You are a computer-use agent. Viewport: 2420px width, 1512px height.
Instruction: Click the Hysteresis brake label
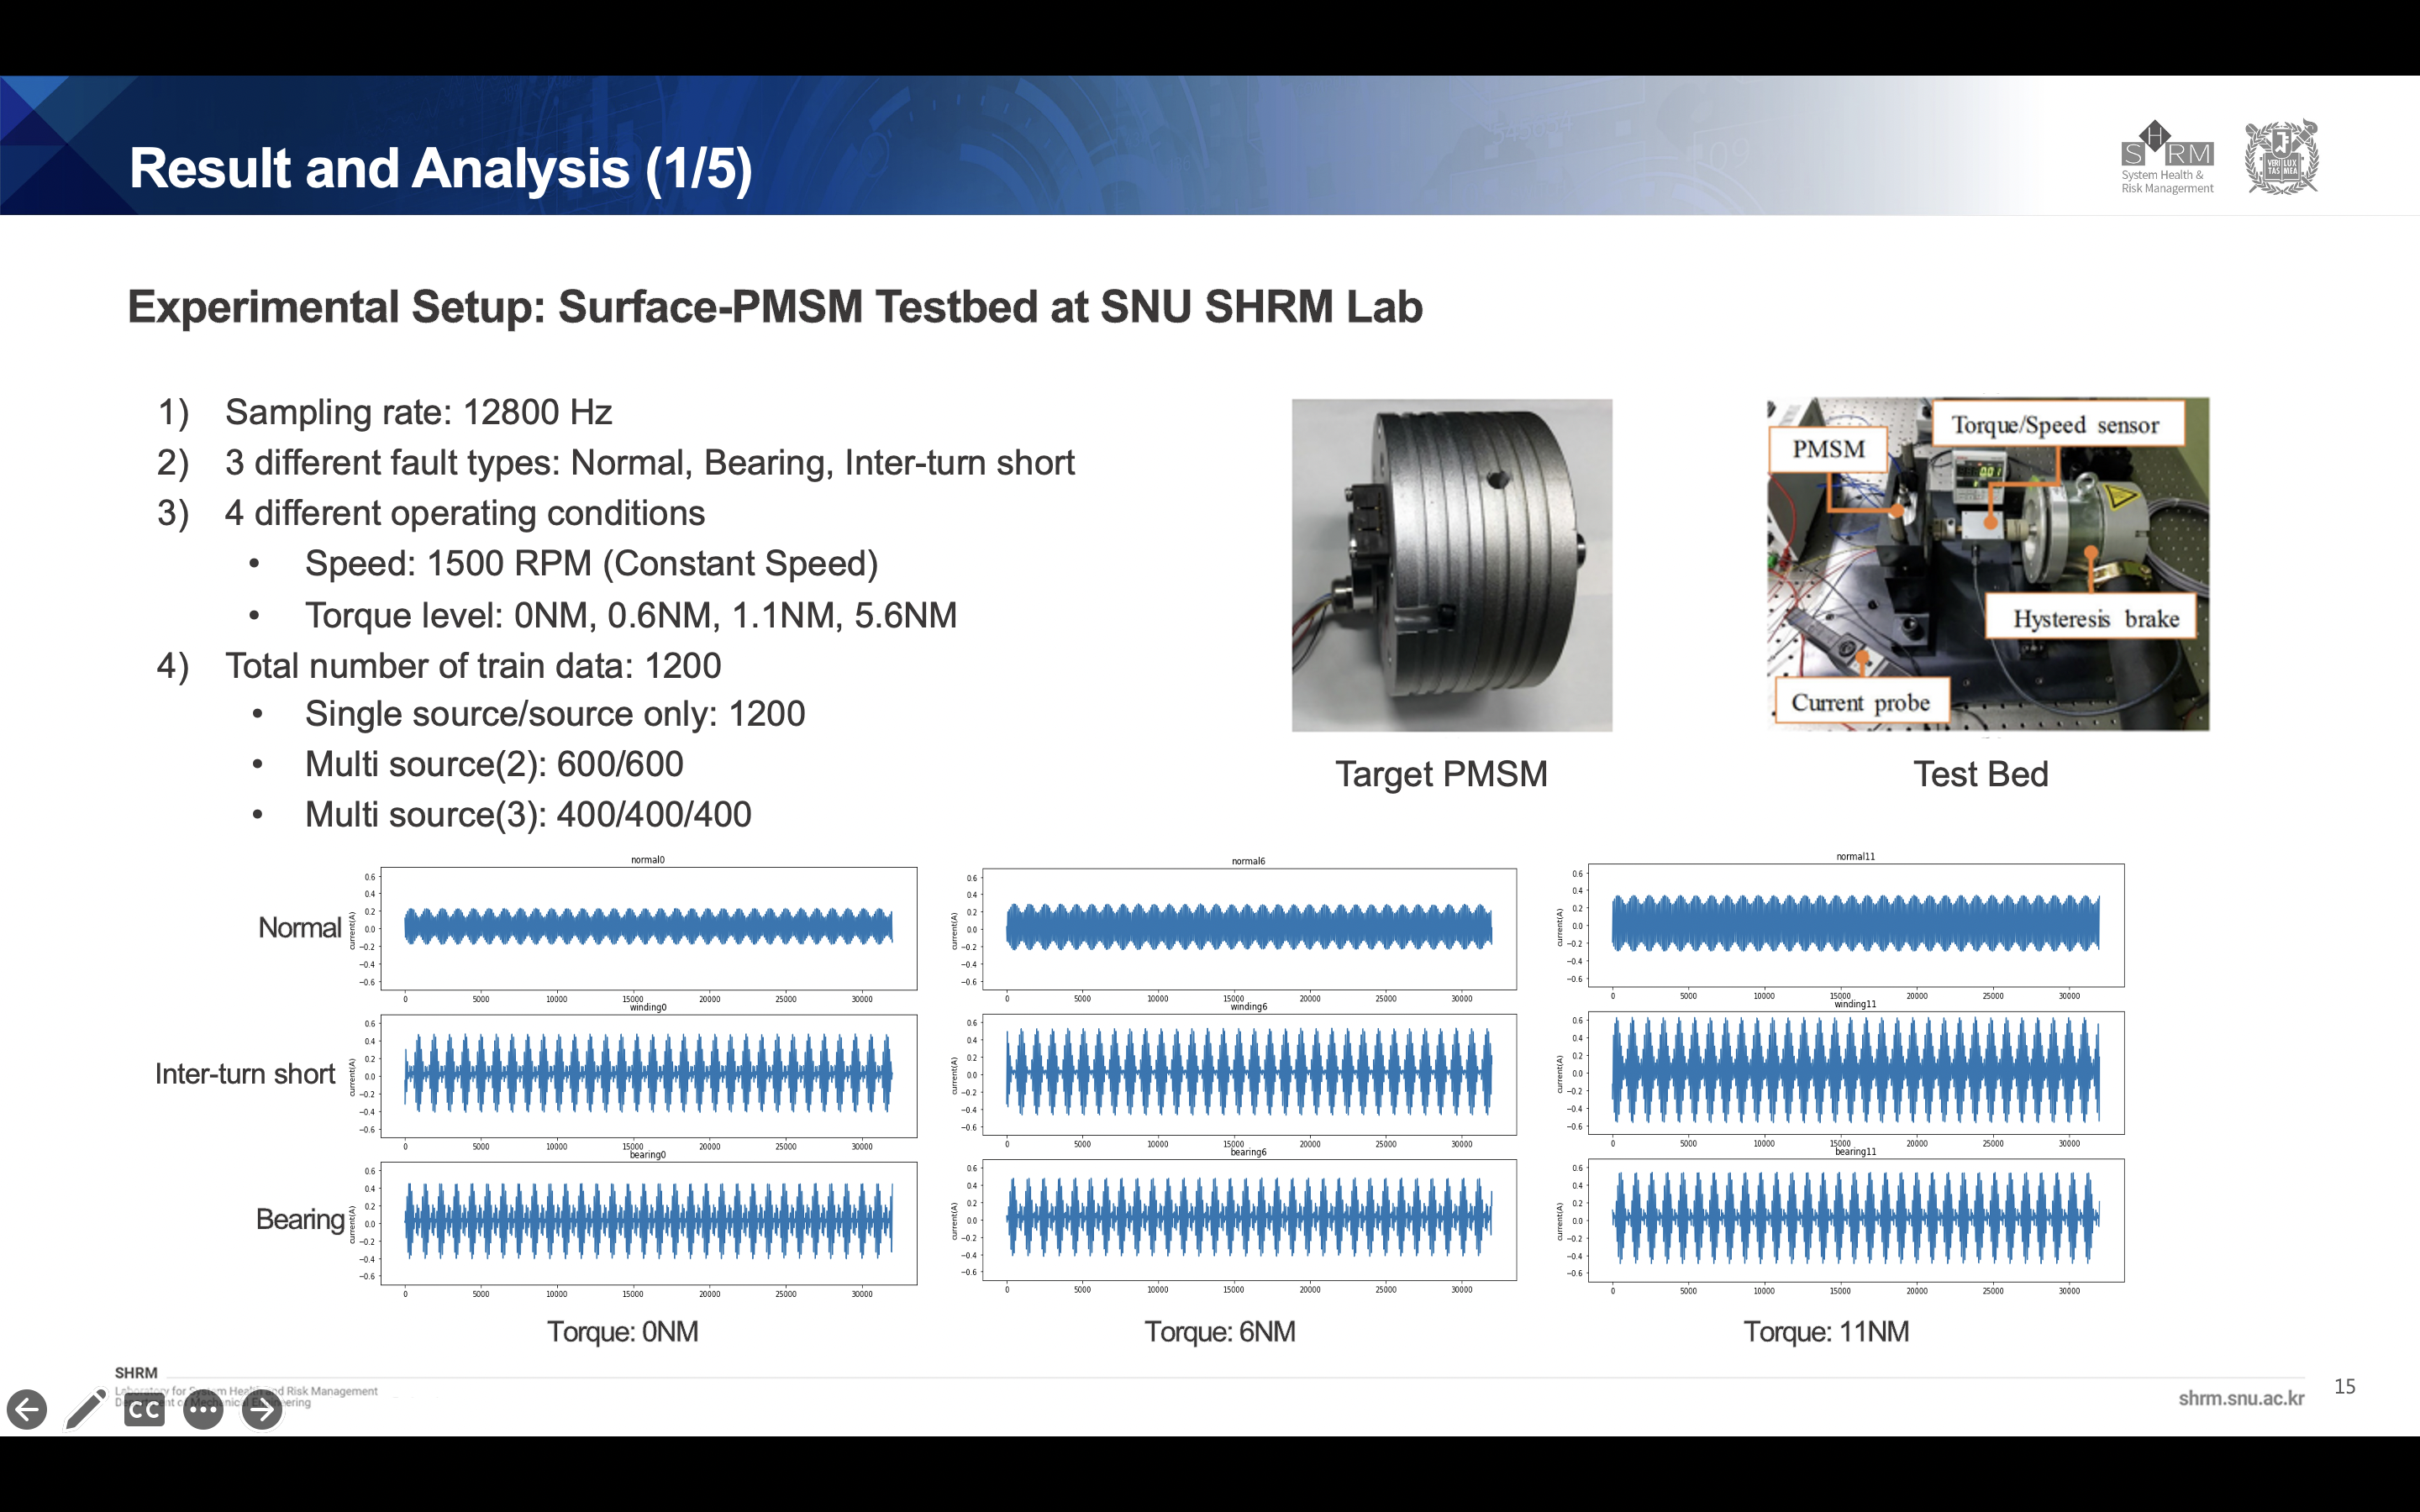coord(2096,619)
